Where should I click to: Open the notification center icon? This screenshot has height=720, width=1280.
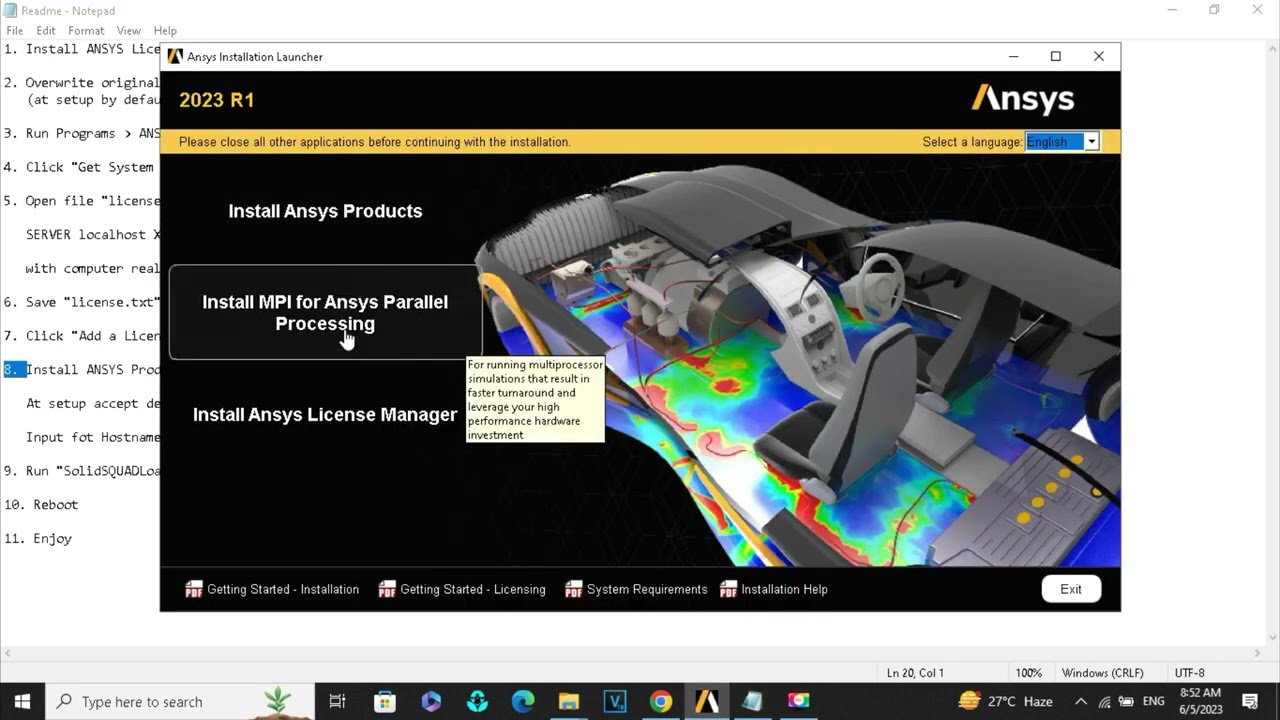[x=1250, y=701]
